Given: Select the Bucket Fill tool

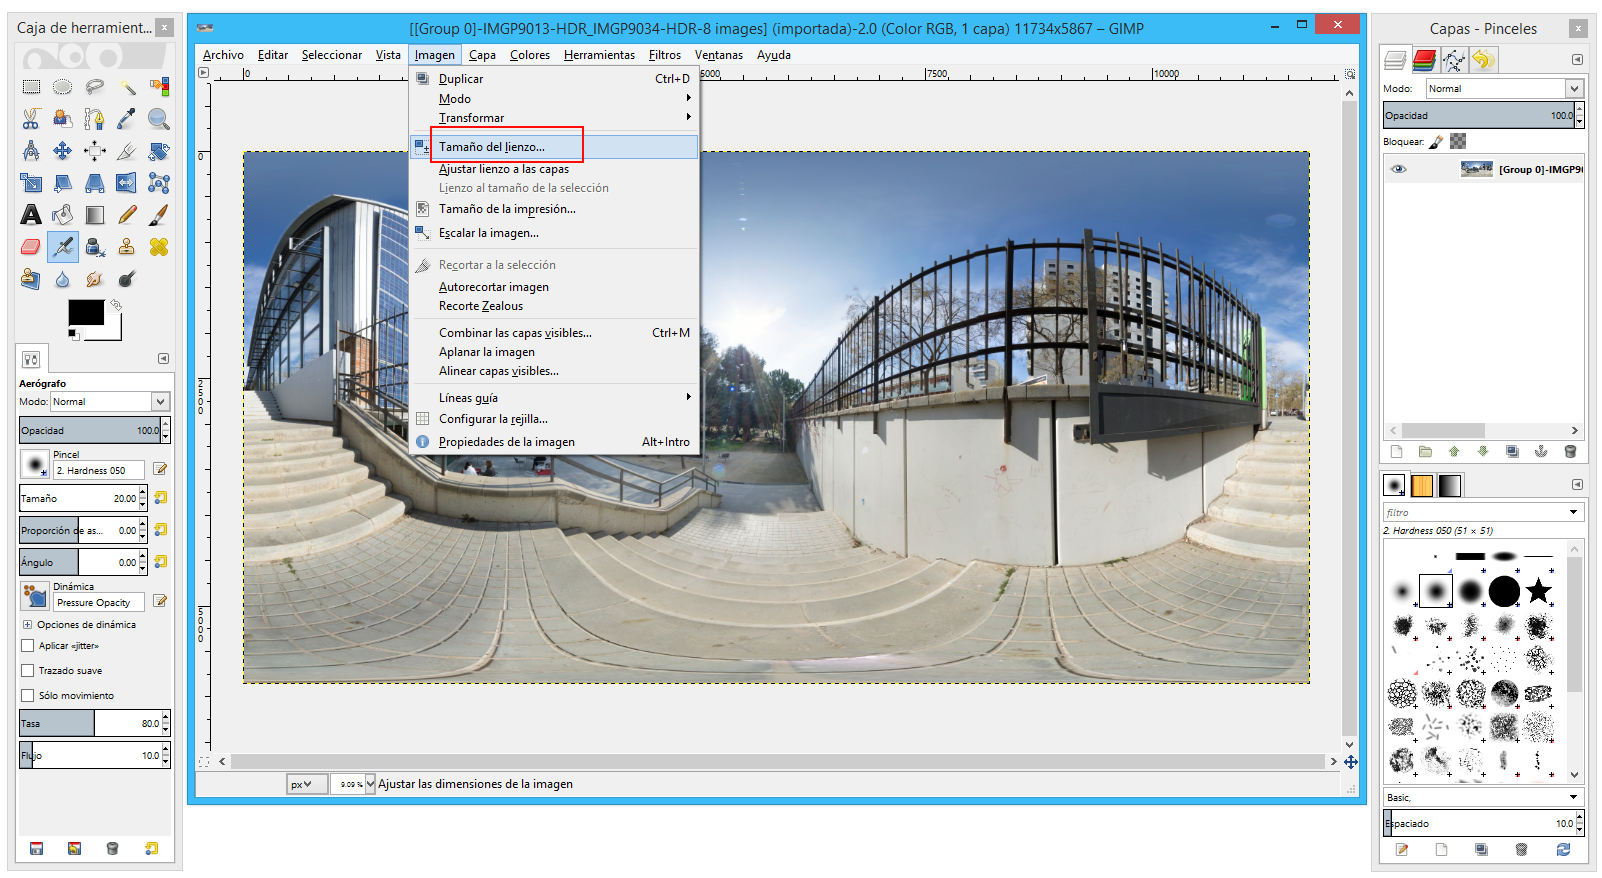Looking at the screenshot, I should tap(63, 215).
